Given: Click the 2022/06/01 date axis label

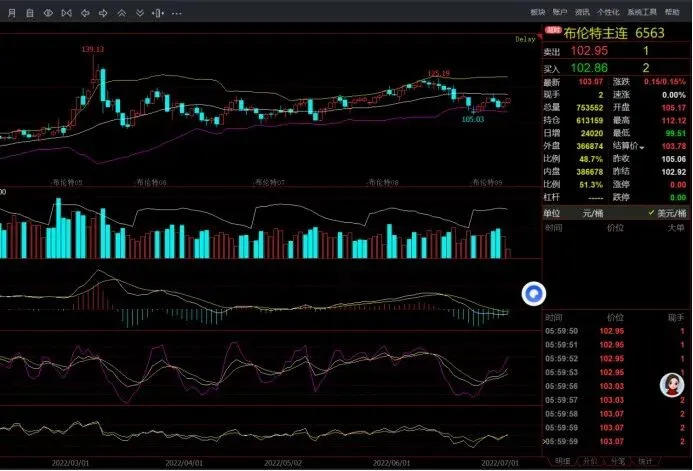Looking at the screenshot, I should point(391,463).
